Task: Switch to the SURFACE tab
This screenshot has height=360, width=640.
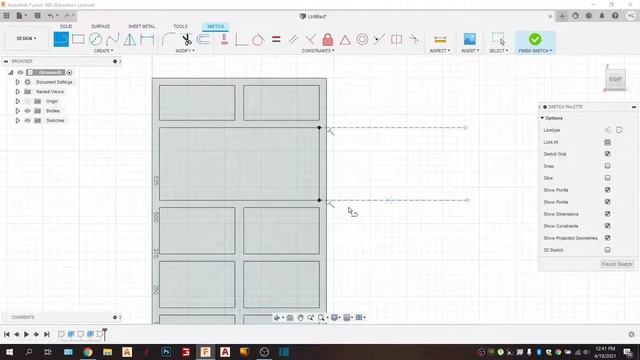Action: point(100,26)
